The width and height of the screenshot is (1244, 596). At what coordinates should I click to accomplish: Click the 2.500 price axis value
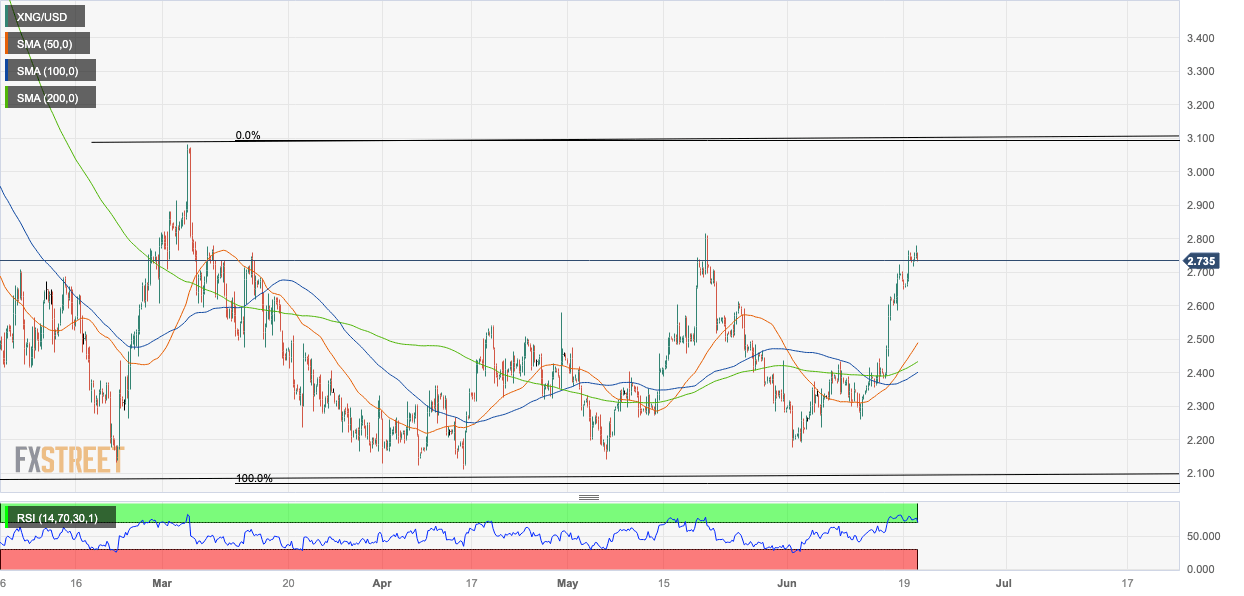1201,340
